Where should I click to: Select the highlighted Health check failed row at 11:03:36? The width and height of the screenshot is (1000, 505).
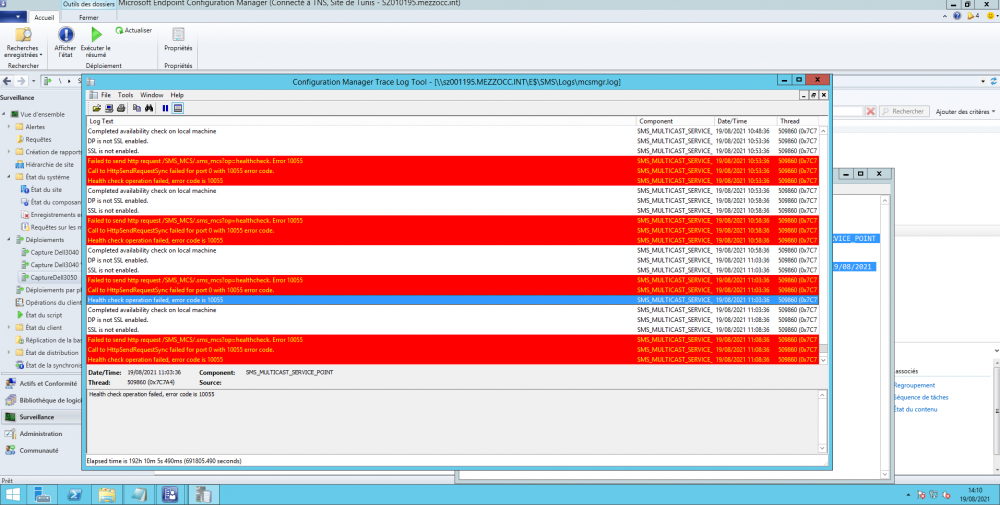[x=452, y=300]
